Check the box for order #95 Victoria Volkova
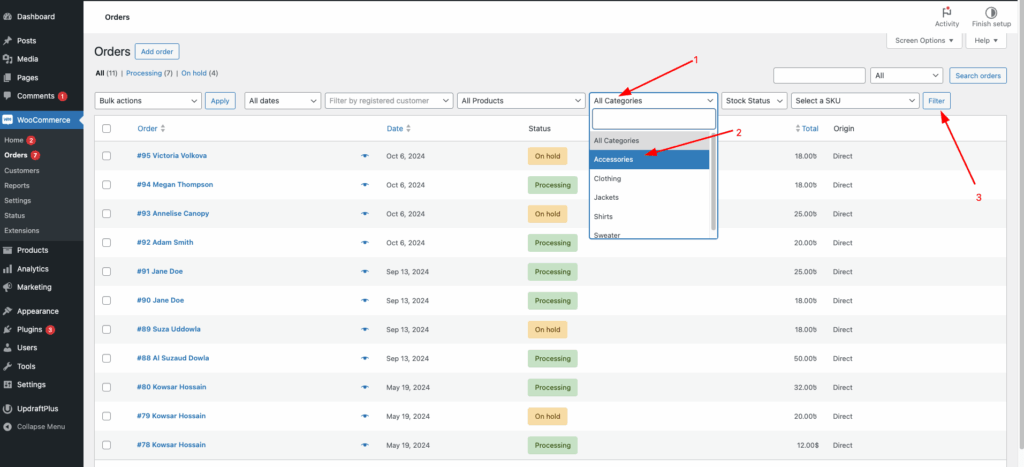The height and width of the screenshot is (467, 1024). (x=106, y=156)
